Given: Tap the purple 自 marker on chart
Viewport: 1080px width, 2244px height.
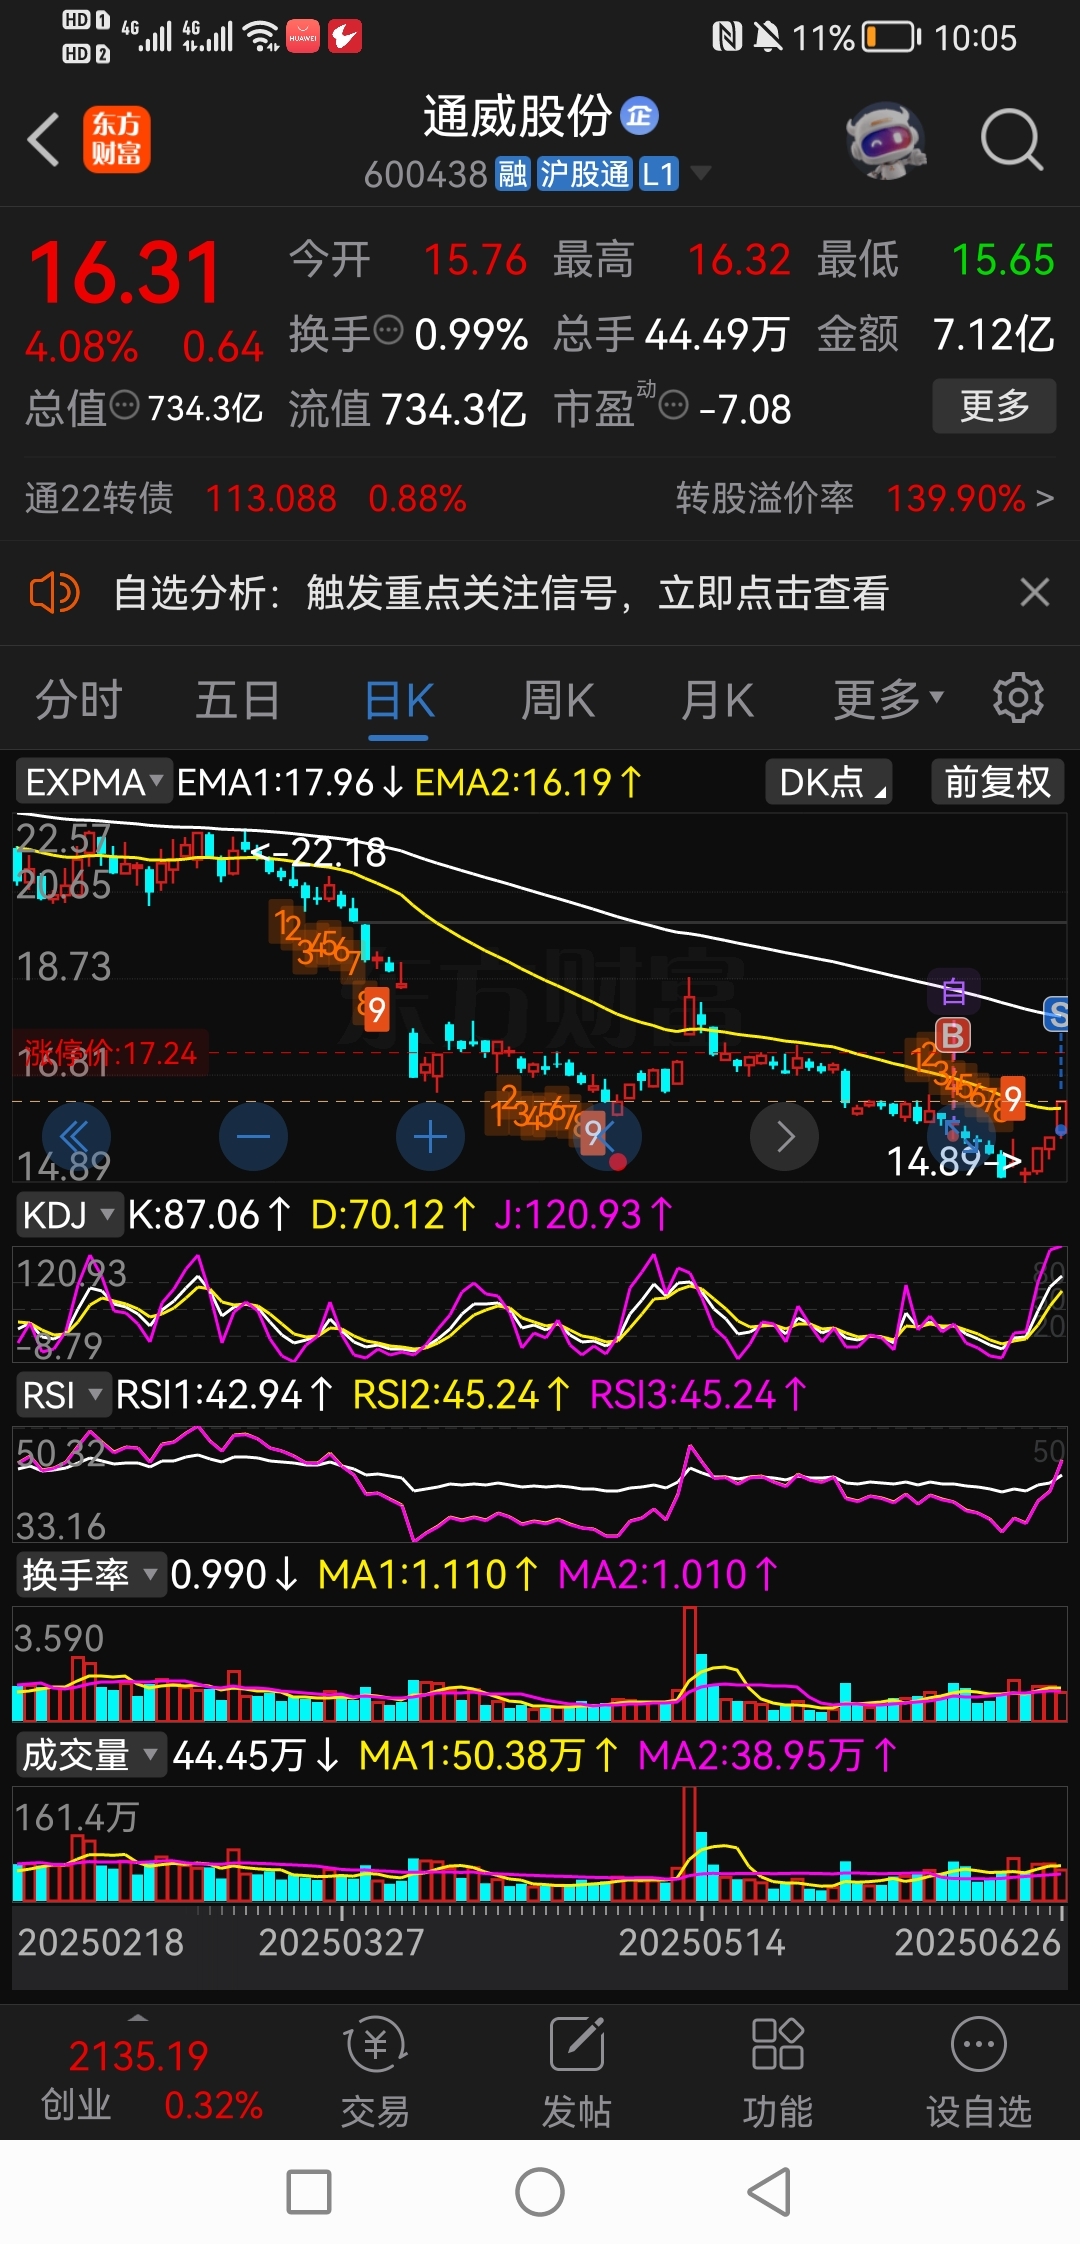Looking at the screenshot, I should pos(954,991).
